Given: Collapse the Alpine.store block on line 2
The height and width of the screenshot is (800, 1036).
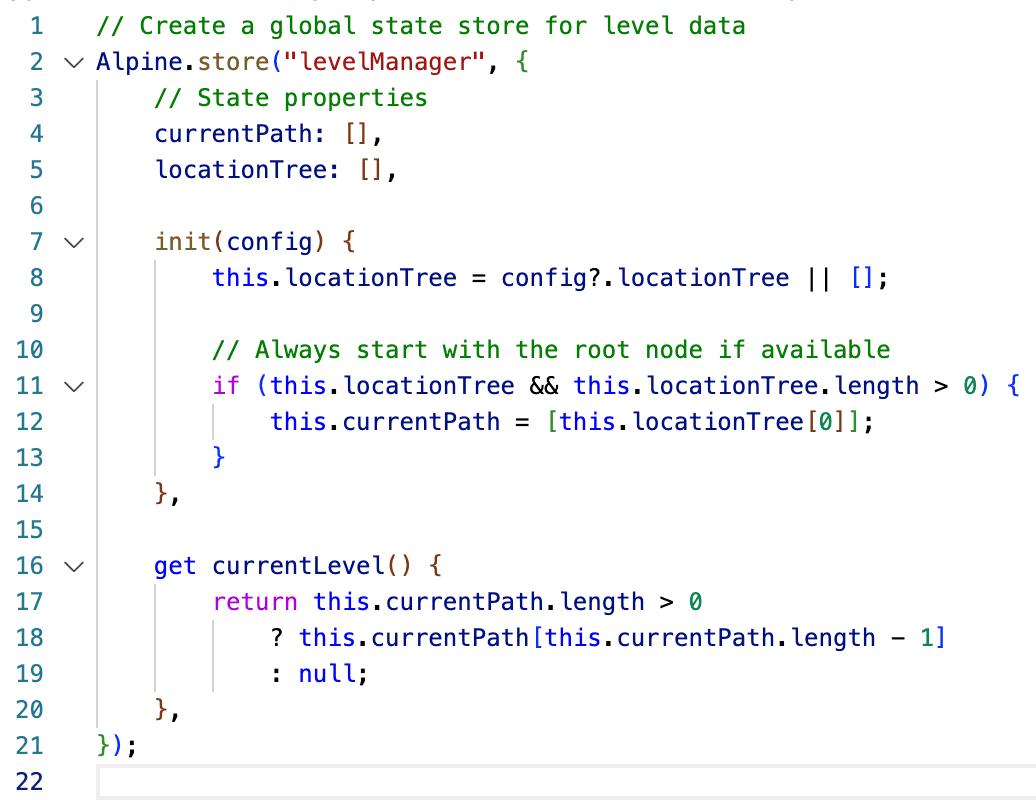Looking at the screenshot, I should 72,62.
